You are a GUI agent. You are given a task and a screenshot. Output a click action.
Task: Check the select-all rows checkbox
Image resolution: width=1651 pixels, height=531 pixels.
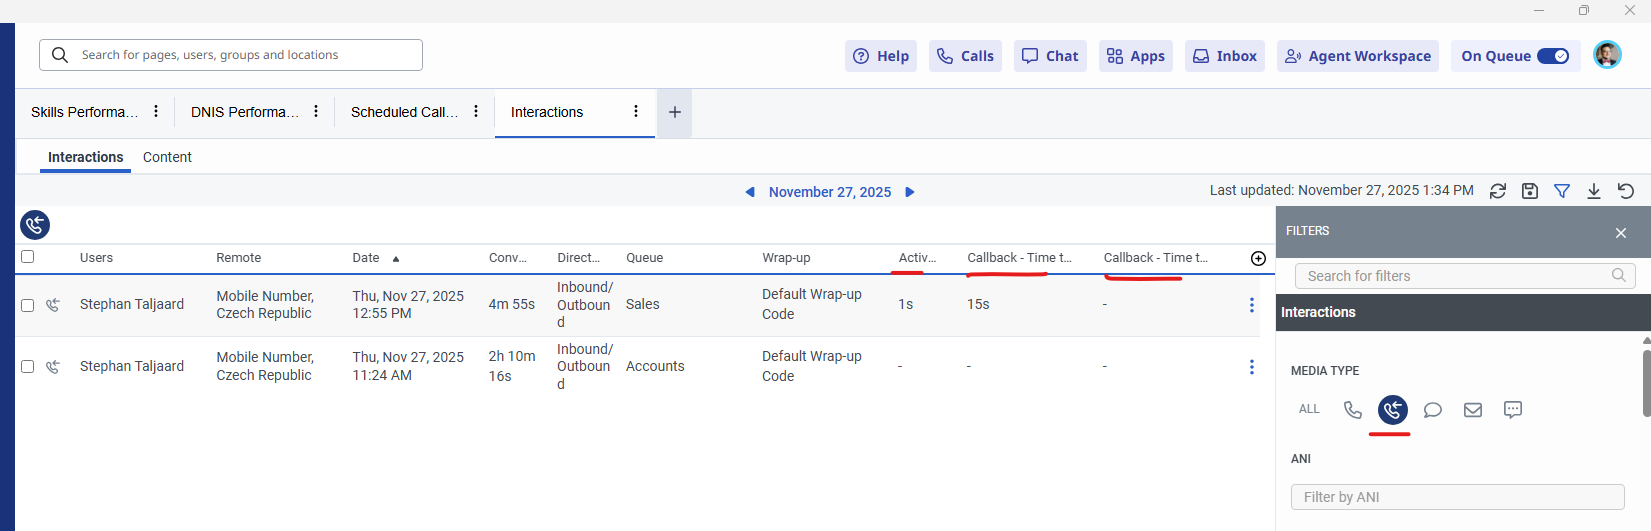pyautogui.click(x=28, y=257)
